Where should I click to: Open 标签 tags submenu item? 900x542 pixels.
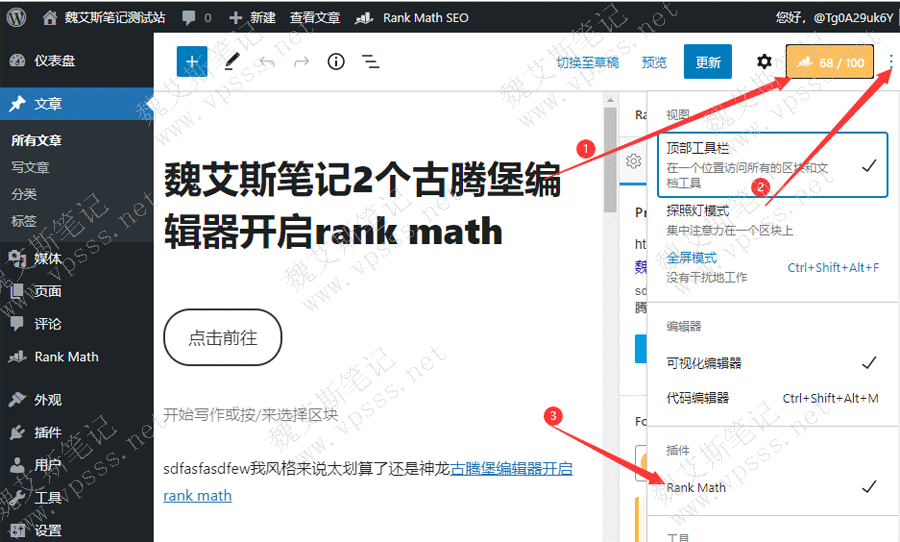24,221
